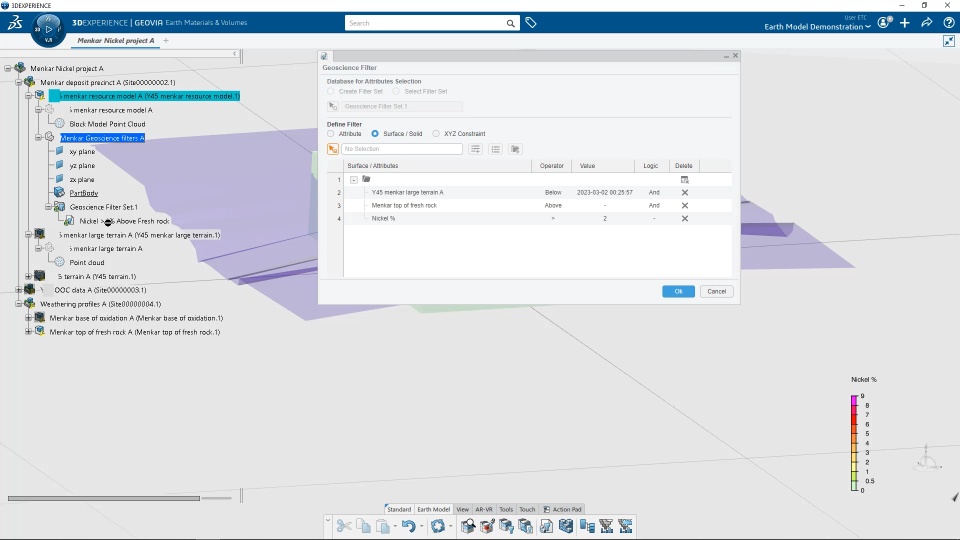960x540 pixels.
Task: Open the AR-VR toolbar tab
Action: click(484, 509)
